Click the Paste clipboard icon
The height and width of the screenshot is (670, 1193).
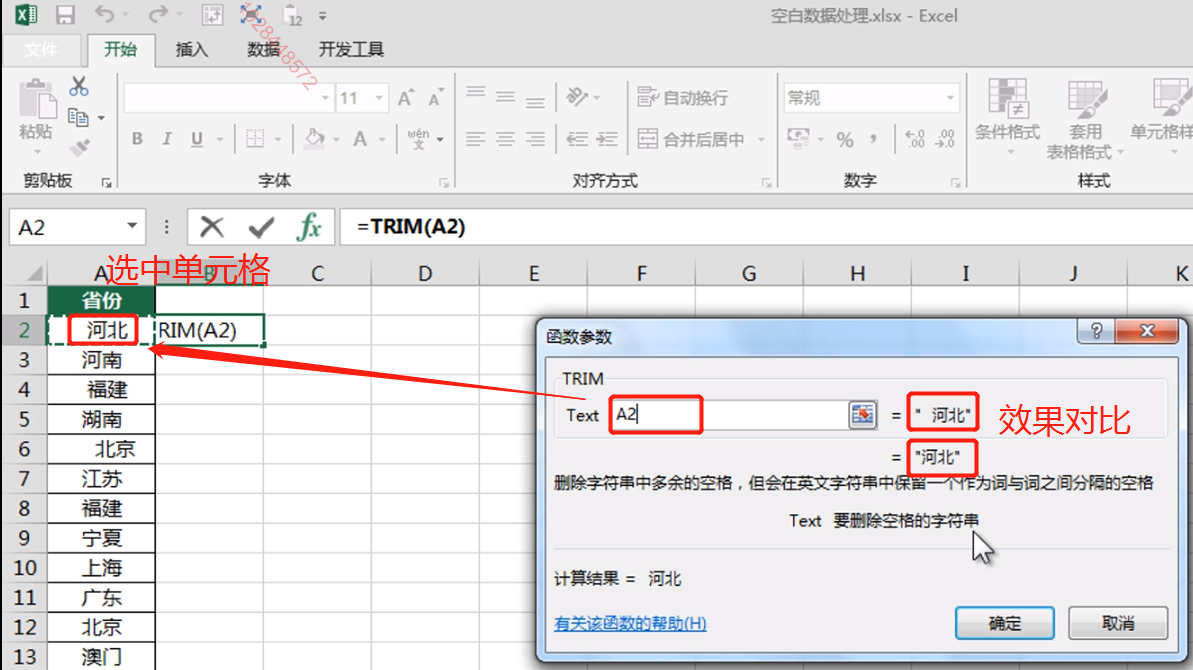click(x=36, y=99)
